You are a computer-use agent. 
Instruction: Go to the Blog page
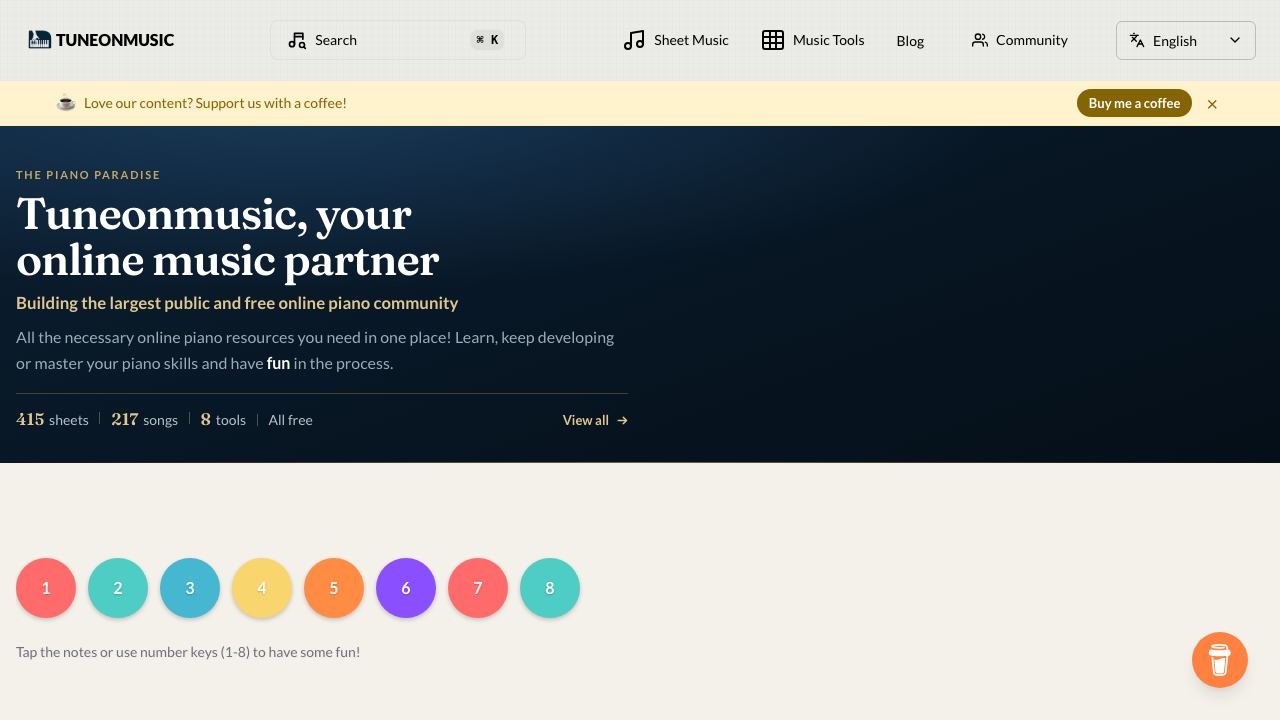pos(910,41)
